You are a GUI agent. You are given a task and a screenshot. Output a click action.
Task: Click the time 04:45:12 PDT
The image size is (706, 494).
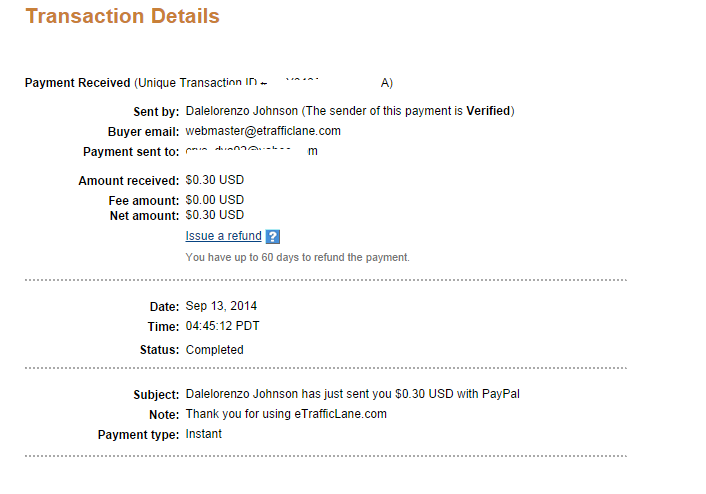click(222, 326)
